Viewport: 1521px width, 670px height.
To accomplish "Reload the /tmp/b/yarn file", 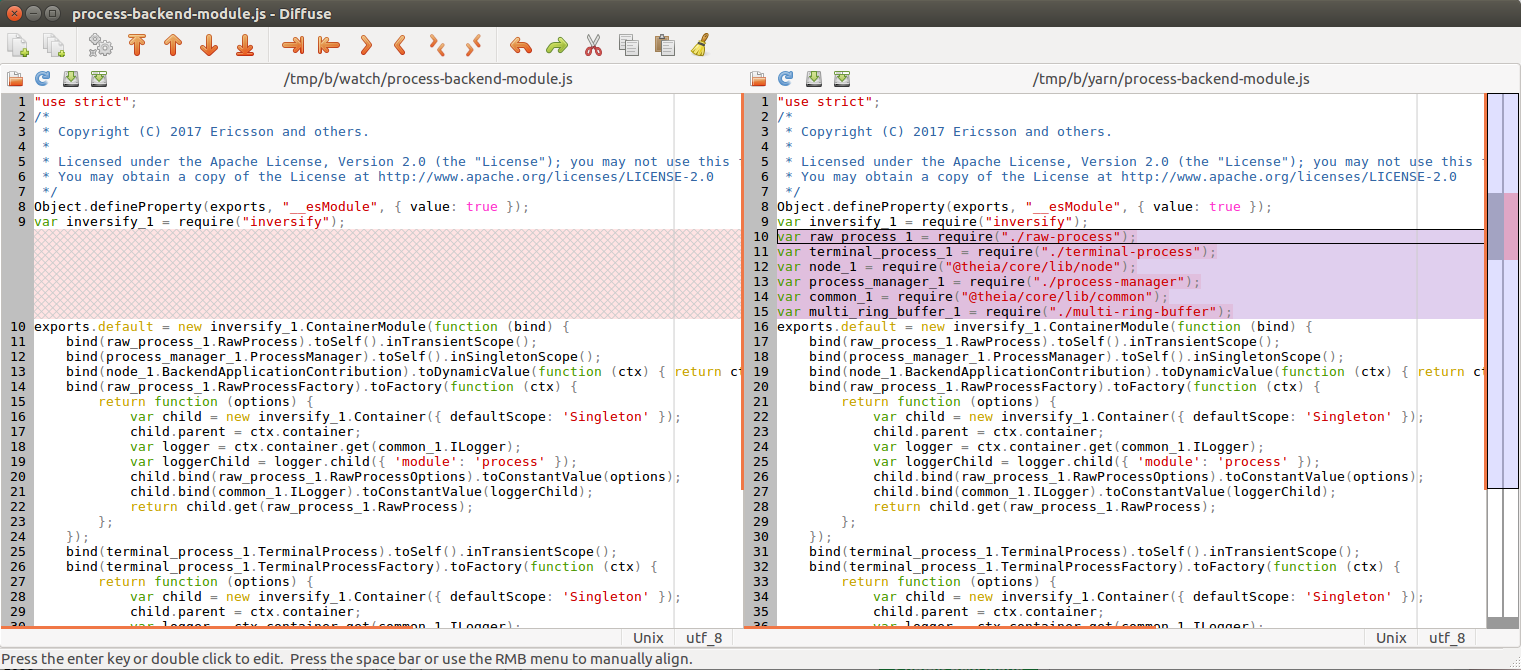I will (x=786, y=78).
